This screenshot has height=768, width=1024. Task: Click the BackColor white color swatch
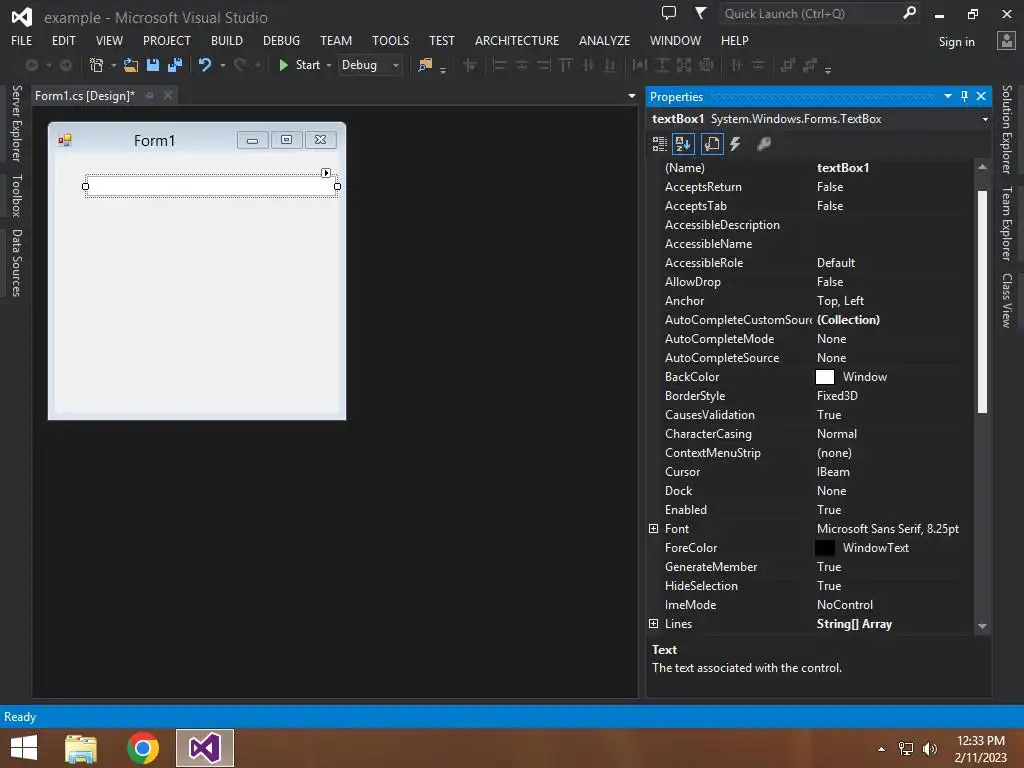[825, 377]
